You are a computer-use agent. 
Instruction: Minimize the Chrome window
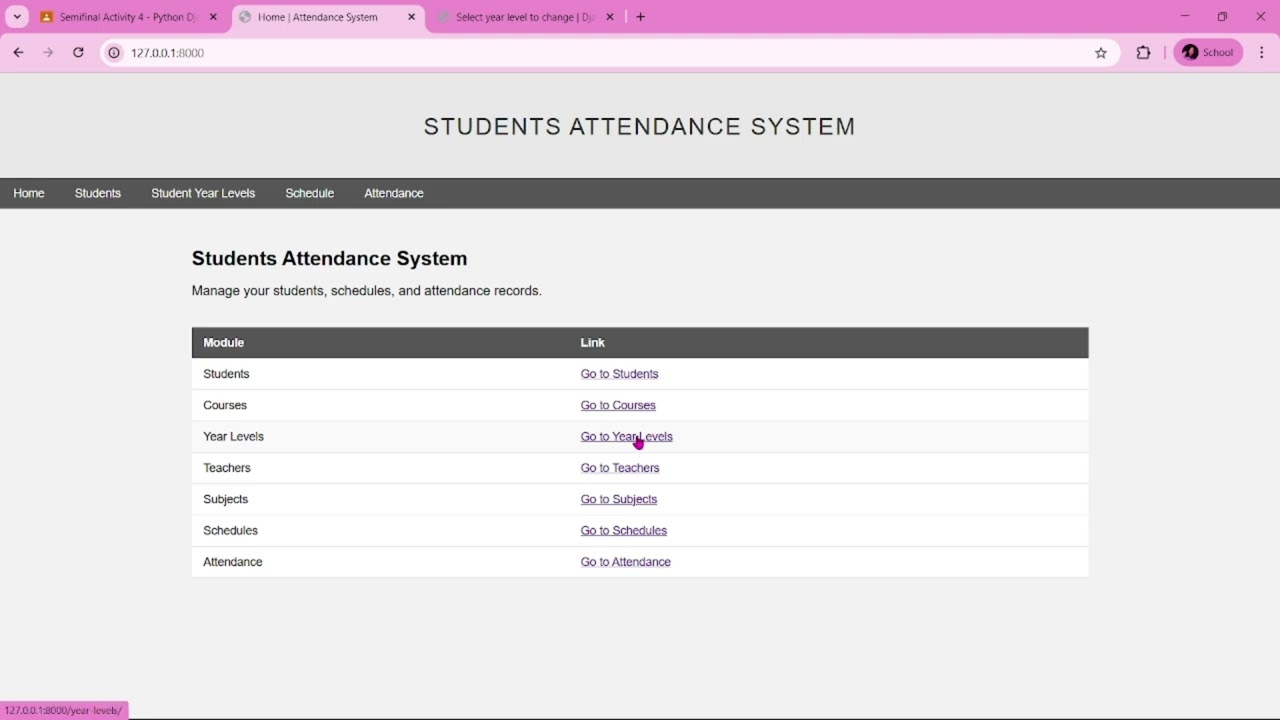tap(1185, 17)
